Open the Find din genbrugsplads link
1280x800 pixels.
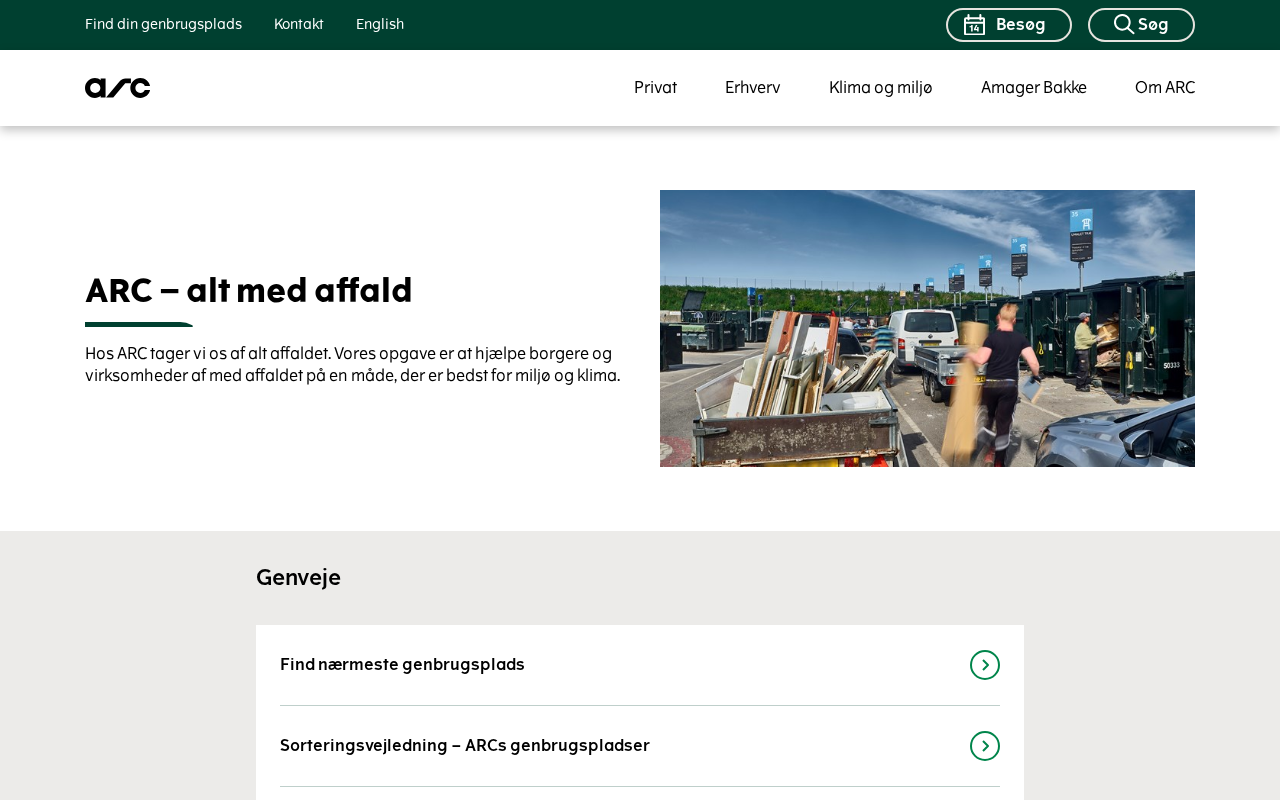tap(163, 24)
